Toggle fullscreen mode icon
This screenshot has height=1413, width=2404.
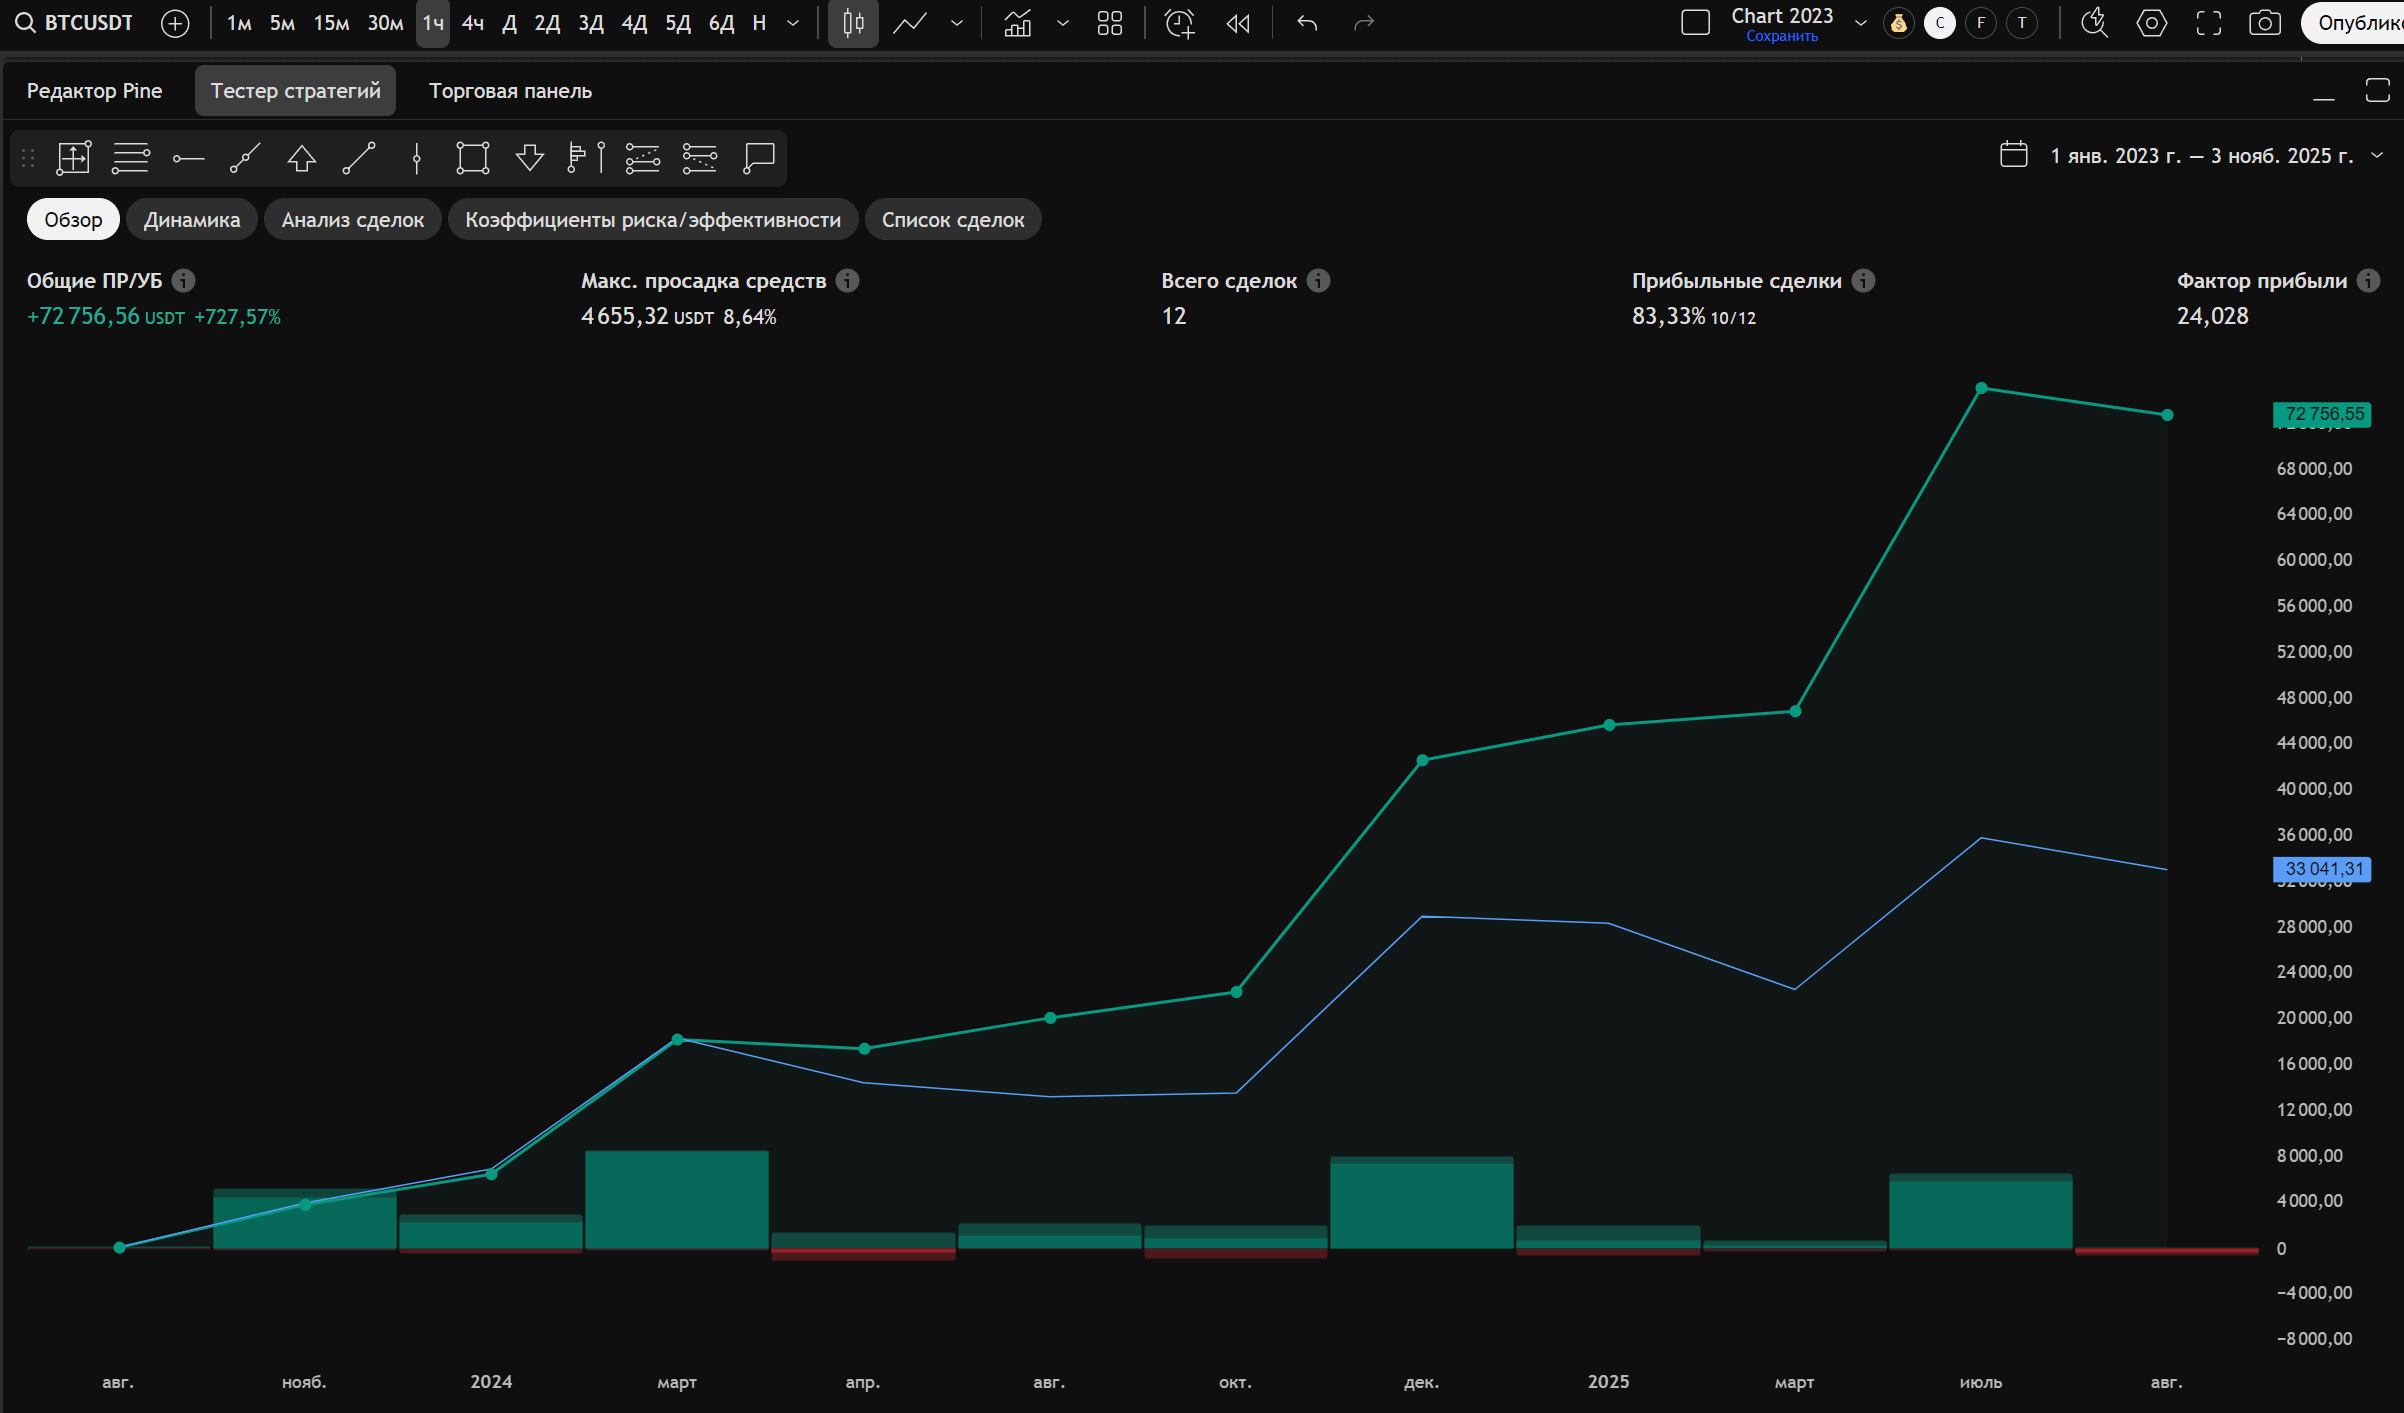pyautogui.click(x=2208, y=23)
